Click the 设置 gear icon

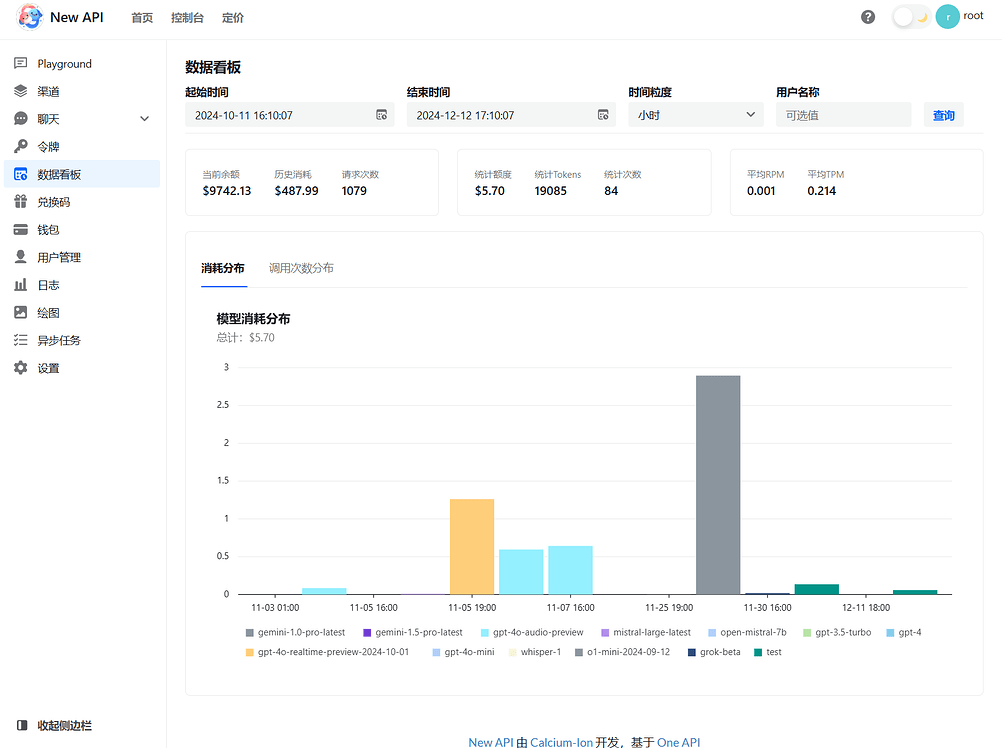pyautogui.click(x=20, y=368)
